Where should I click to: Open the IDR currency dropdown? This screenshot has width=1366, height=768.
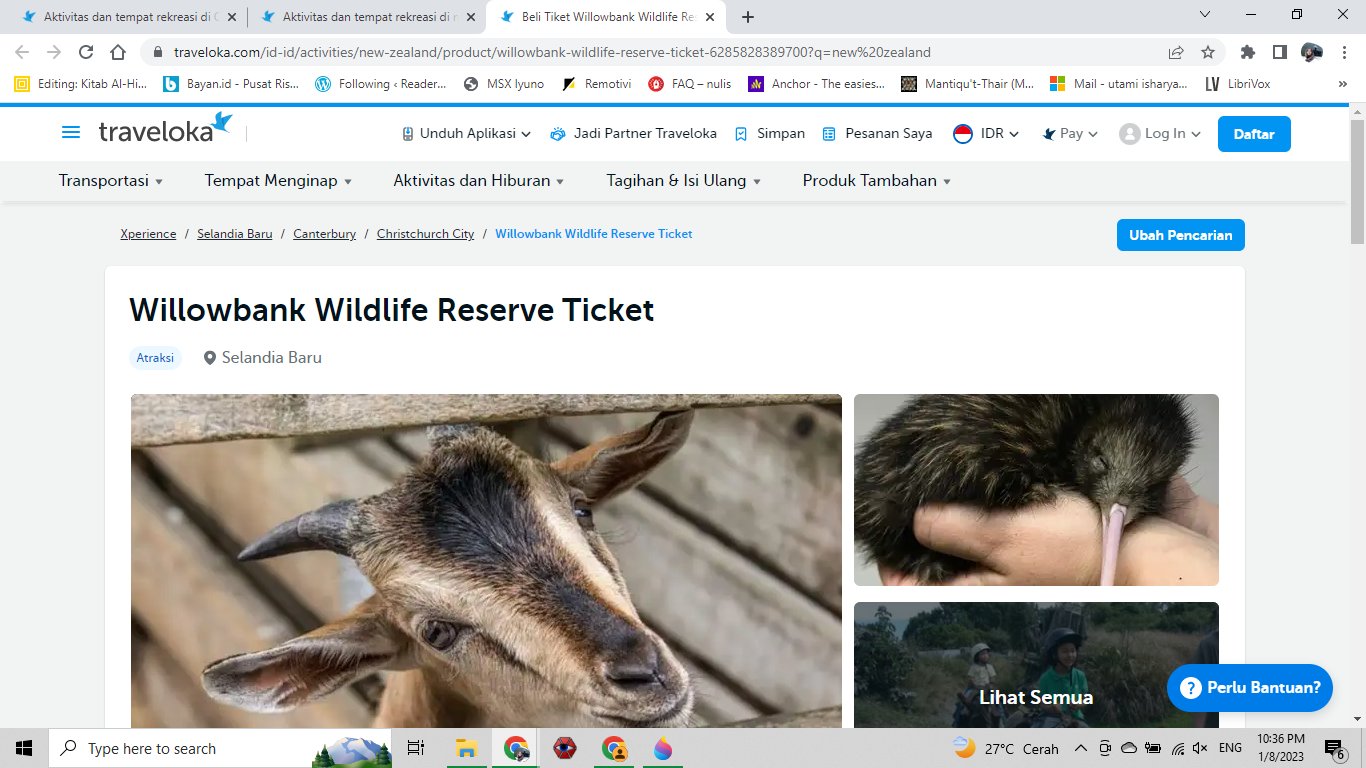point(986,133)
